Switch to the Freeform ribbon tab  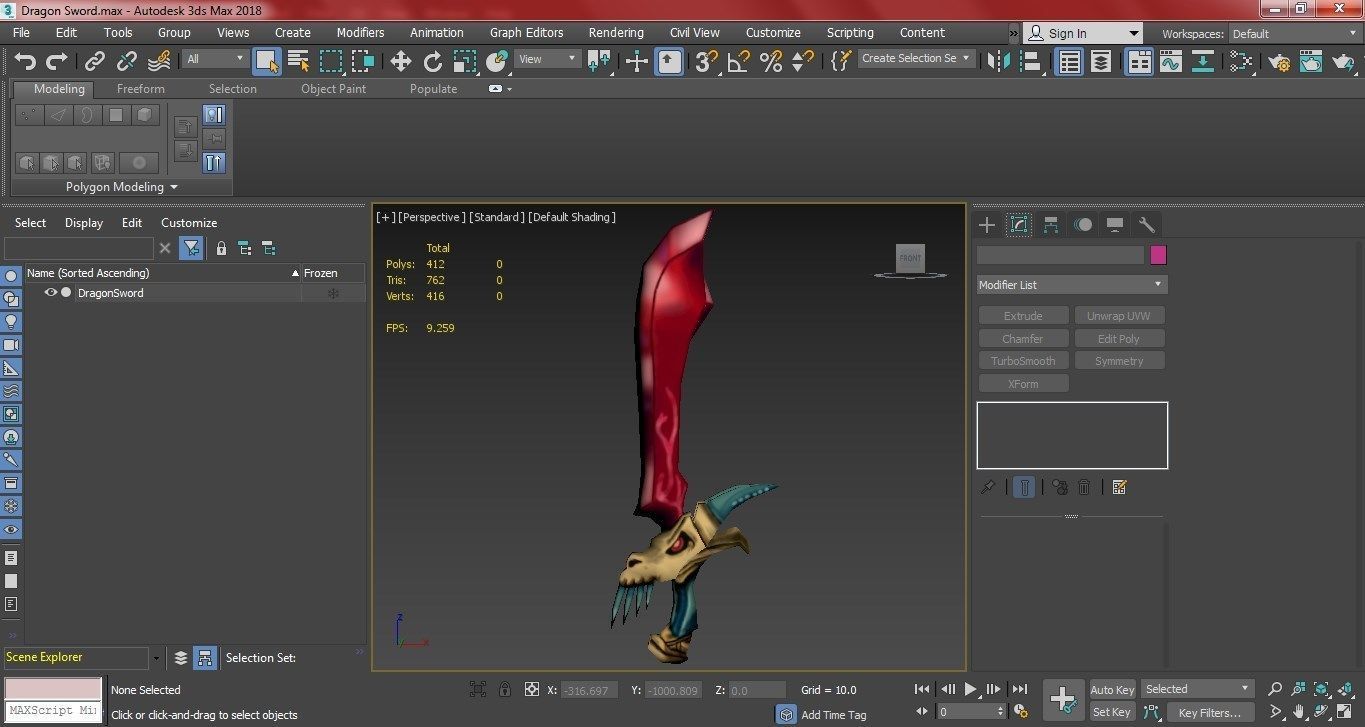pyautogui.click(x=141, y=89)
